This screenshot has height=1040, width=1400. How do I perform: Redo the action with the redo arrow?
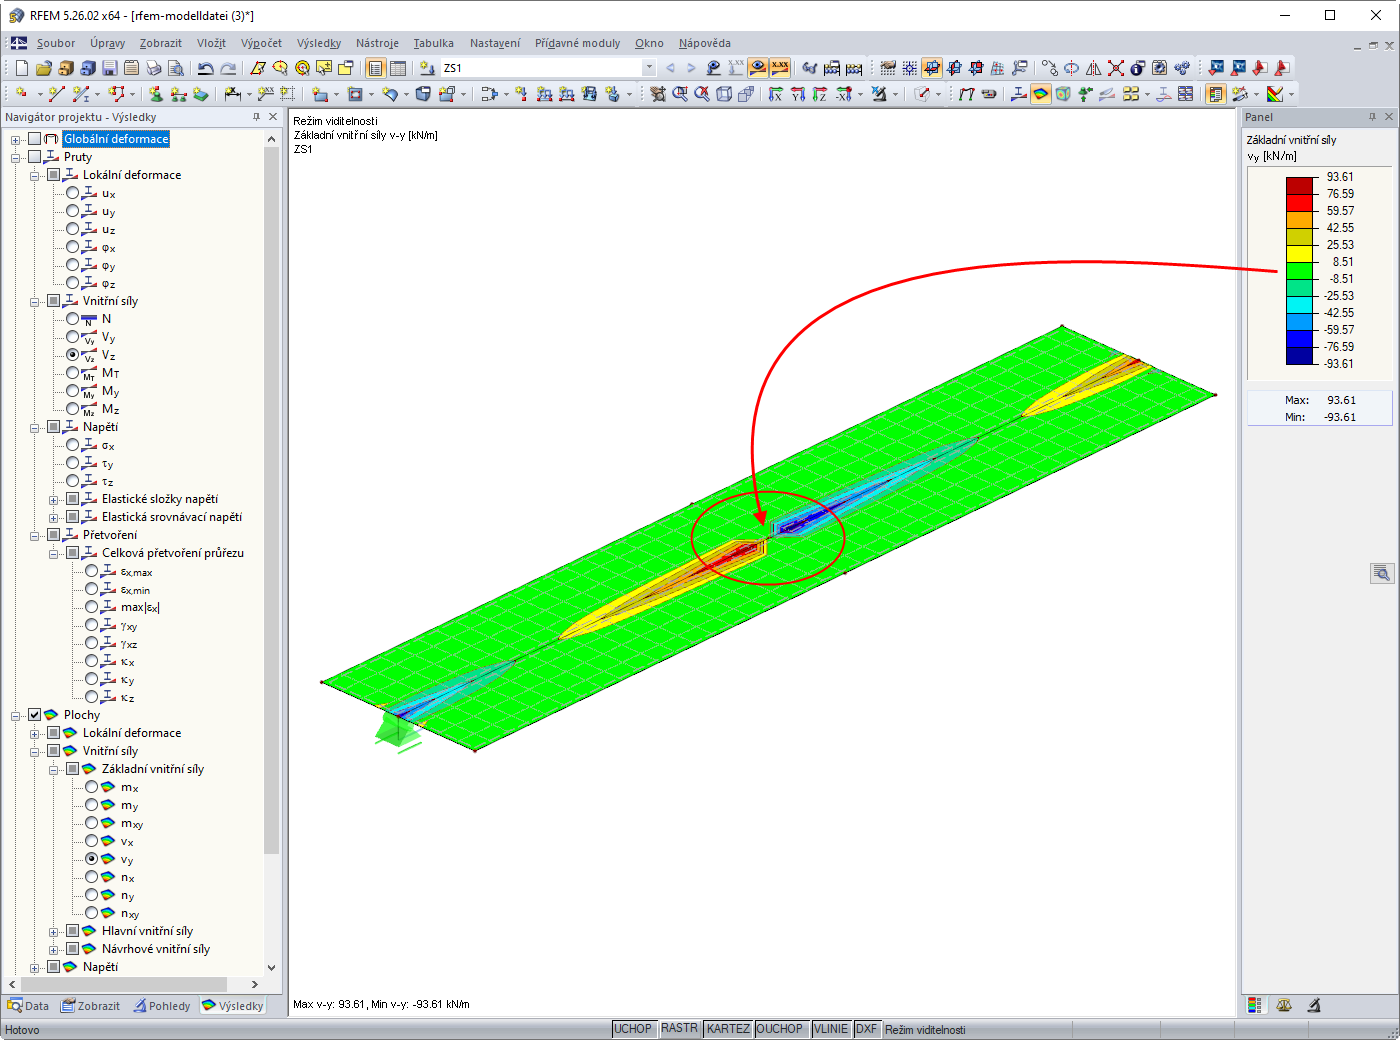pyautogui.click(x=228, y=68)
